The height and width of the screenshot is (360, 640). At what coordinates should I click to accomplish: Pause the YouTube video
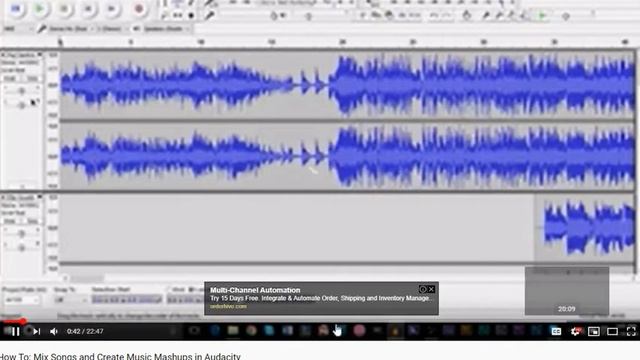pyautogui.click(x=15, y=331)
